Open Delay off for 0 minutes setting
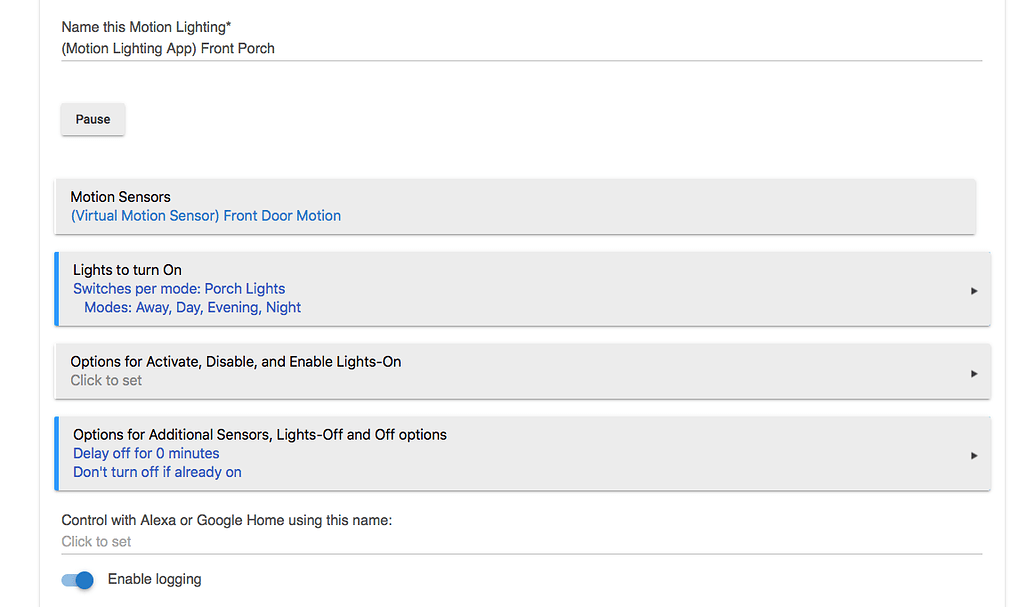Viewport: 1035px width, 607px height. [x=146, y=453]
